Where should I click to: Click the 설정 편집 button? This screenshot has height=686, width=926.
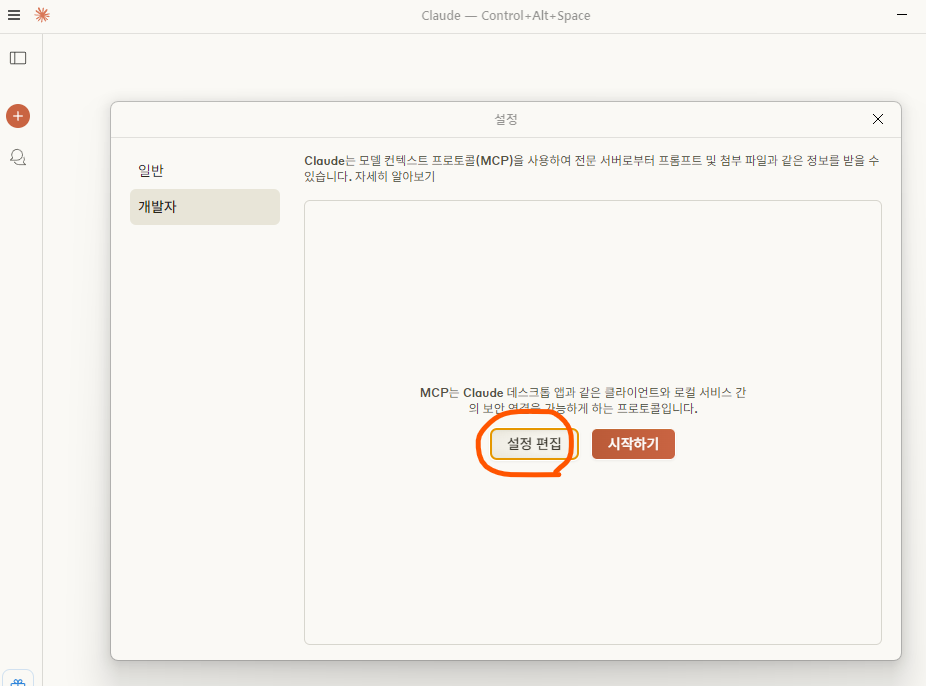(x=533, y=444)
